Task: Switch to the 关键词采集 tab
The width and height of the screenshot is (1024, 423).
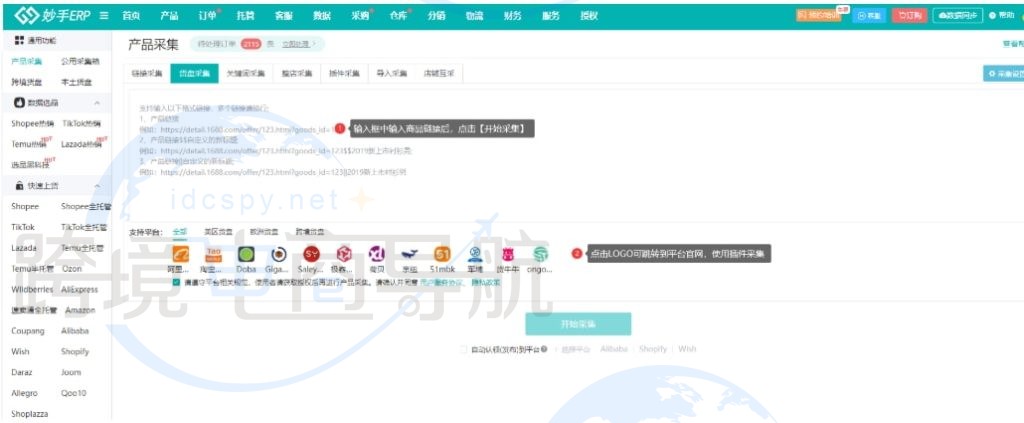Action: click(x=245, y=74)
